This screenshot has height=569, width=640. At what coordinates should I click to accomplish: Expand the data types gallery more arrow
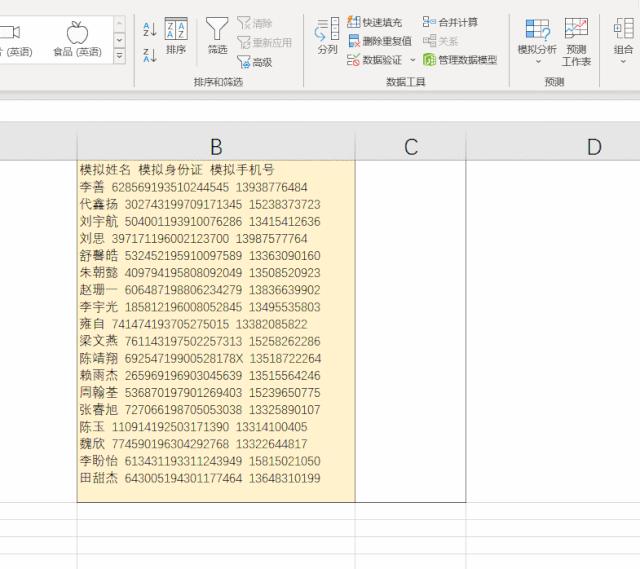(119, 56)
